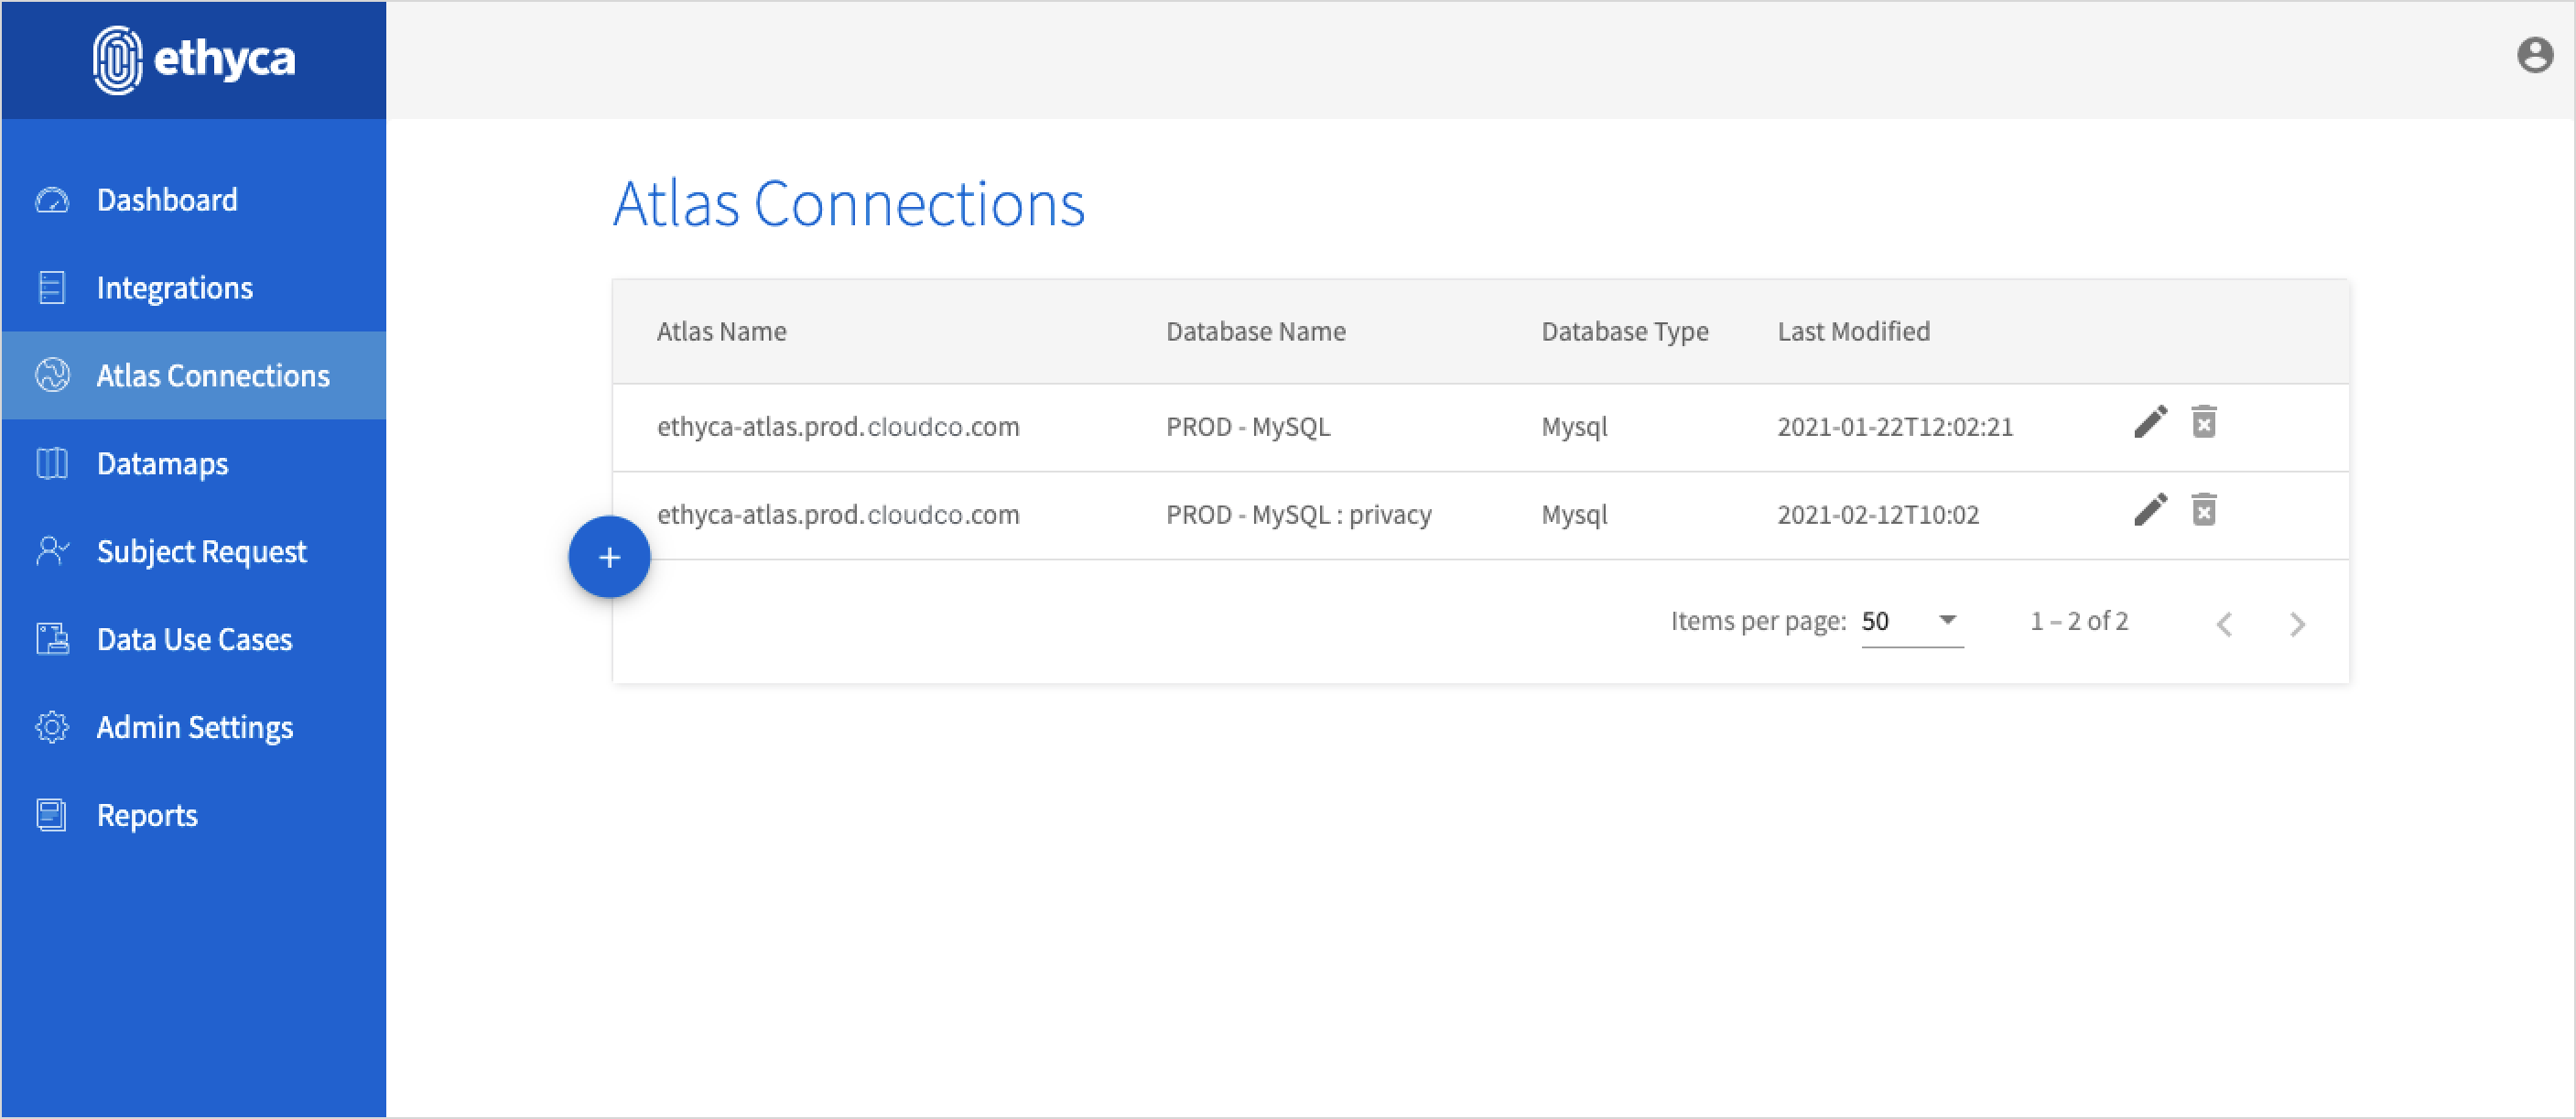Navigate to Subject Request

pyautogui.click(x=201, y=552)
